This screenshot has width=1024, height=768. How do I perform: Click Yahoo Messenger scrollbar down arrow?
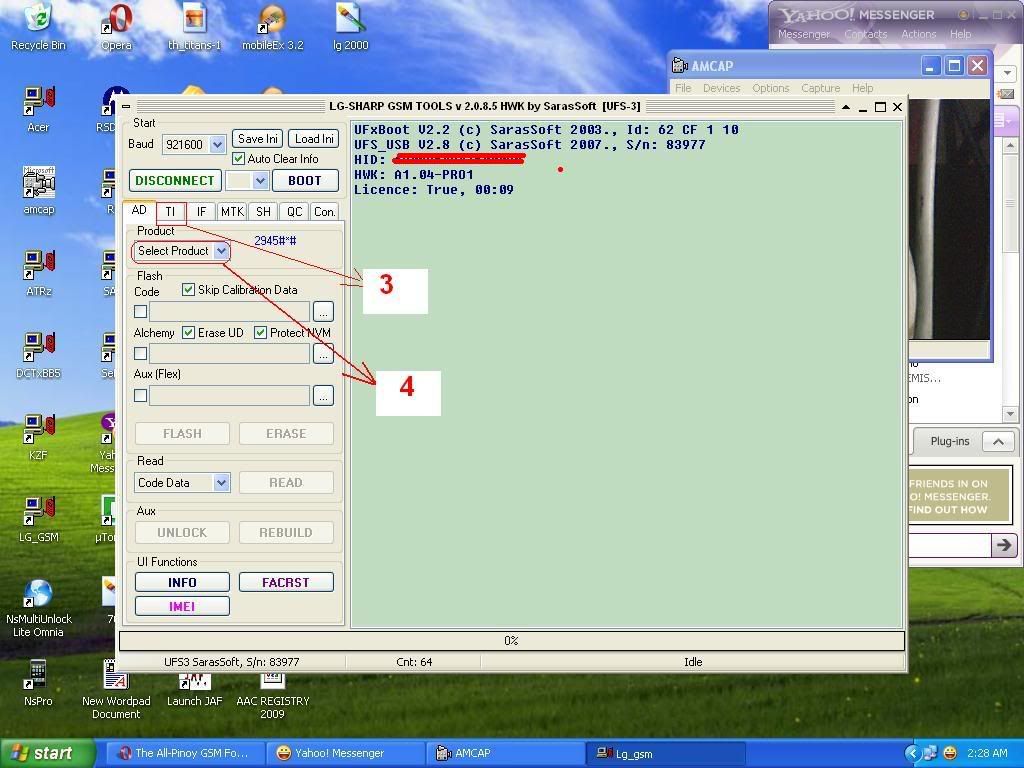1010,414
